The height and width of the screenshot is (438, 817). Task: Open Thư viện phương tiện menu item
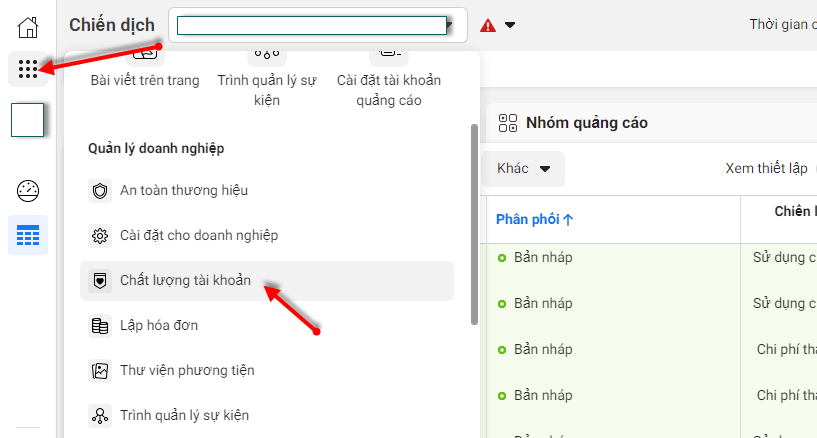click(267, 371)
